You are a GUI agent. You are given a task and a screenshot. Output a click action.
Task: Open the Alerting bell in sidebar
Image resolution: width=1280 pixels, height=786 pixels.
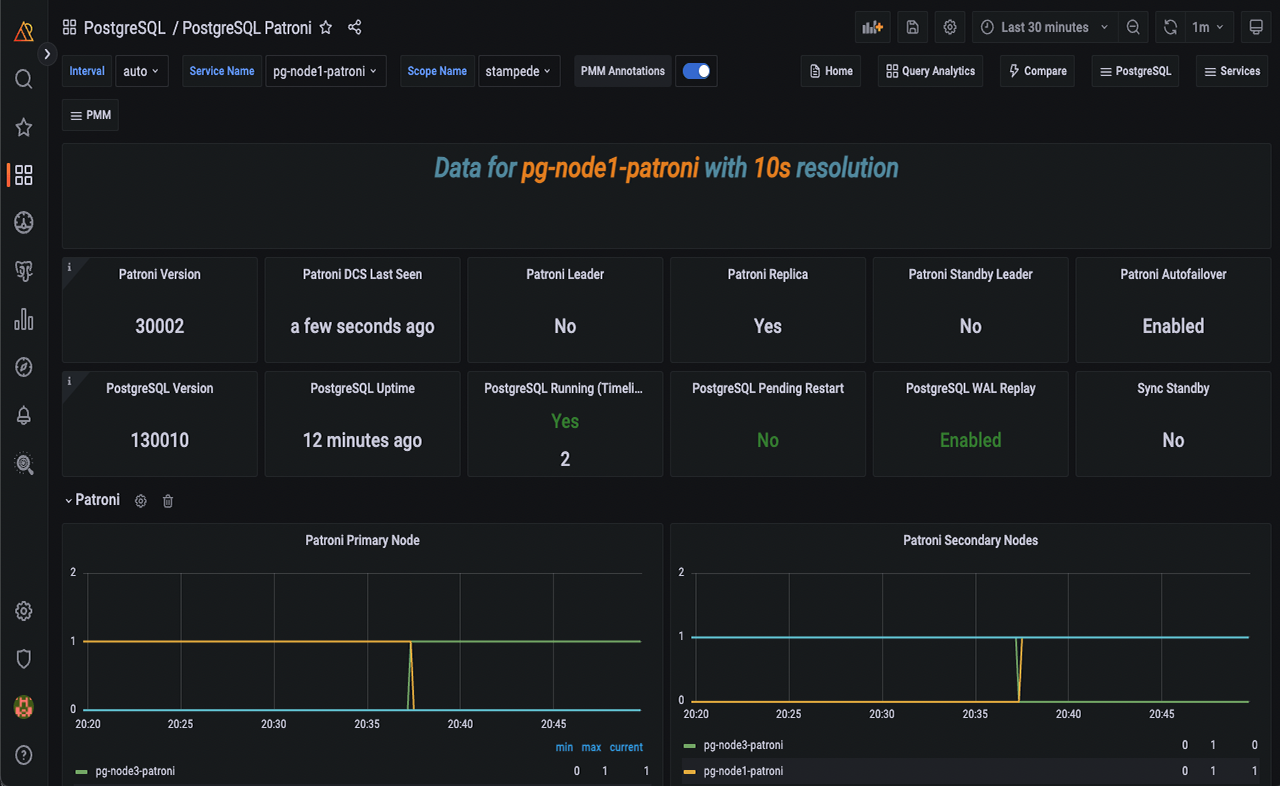24,416
